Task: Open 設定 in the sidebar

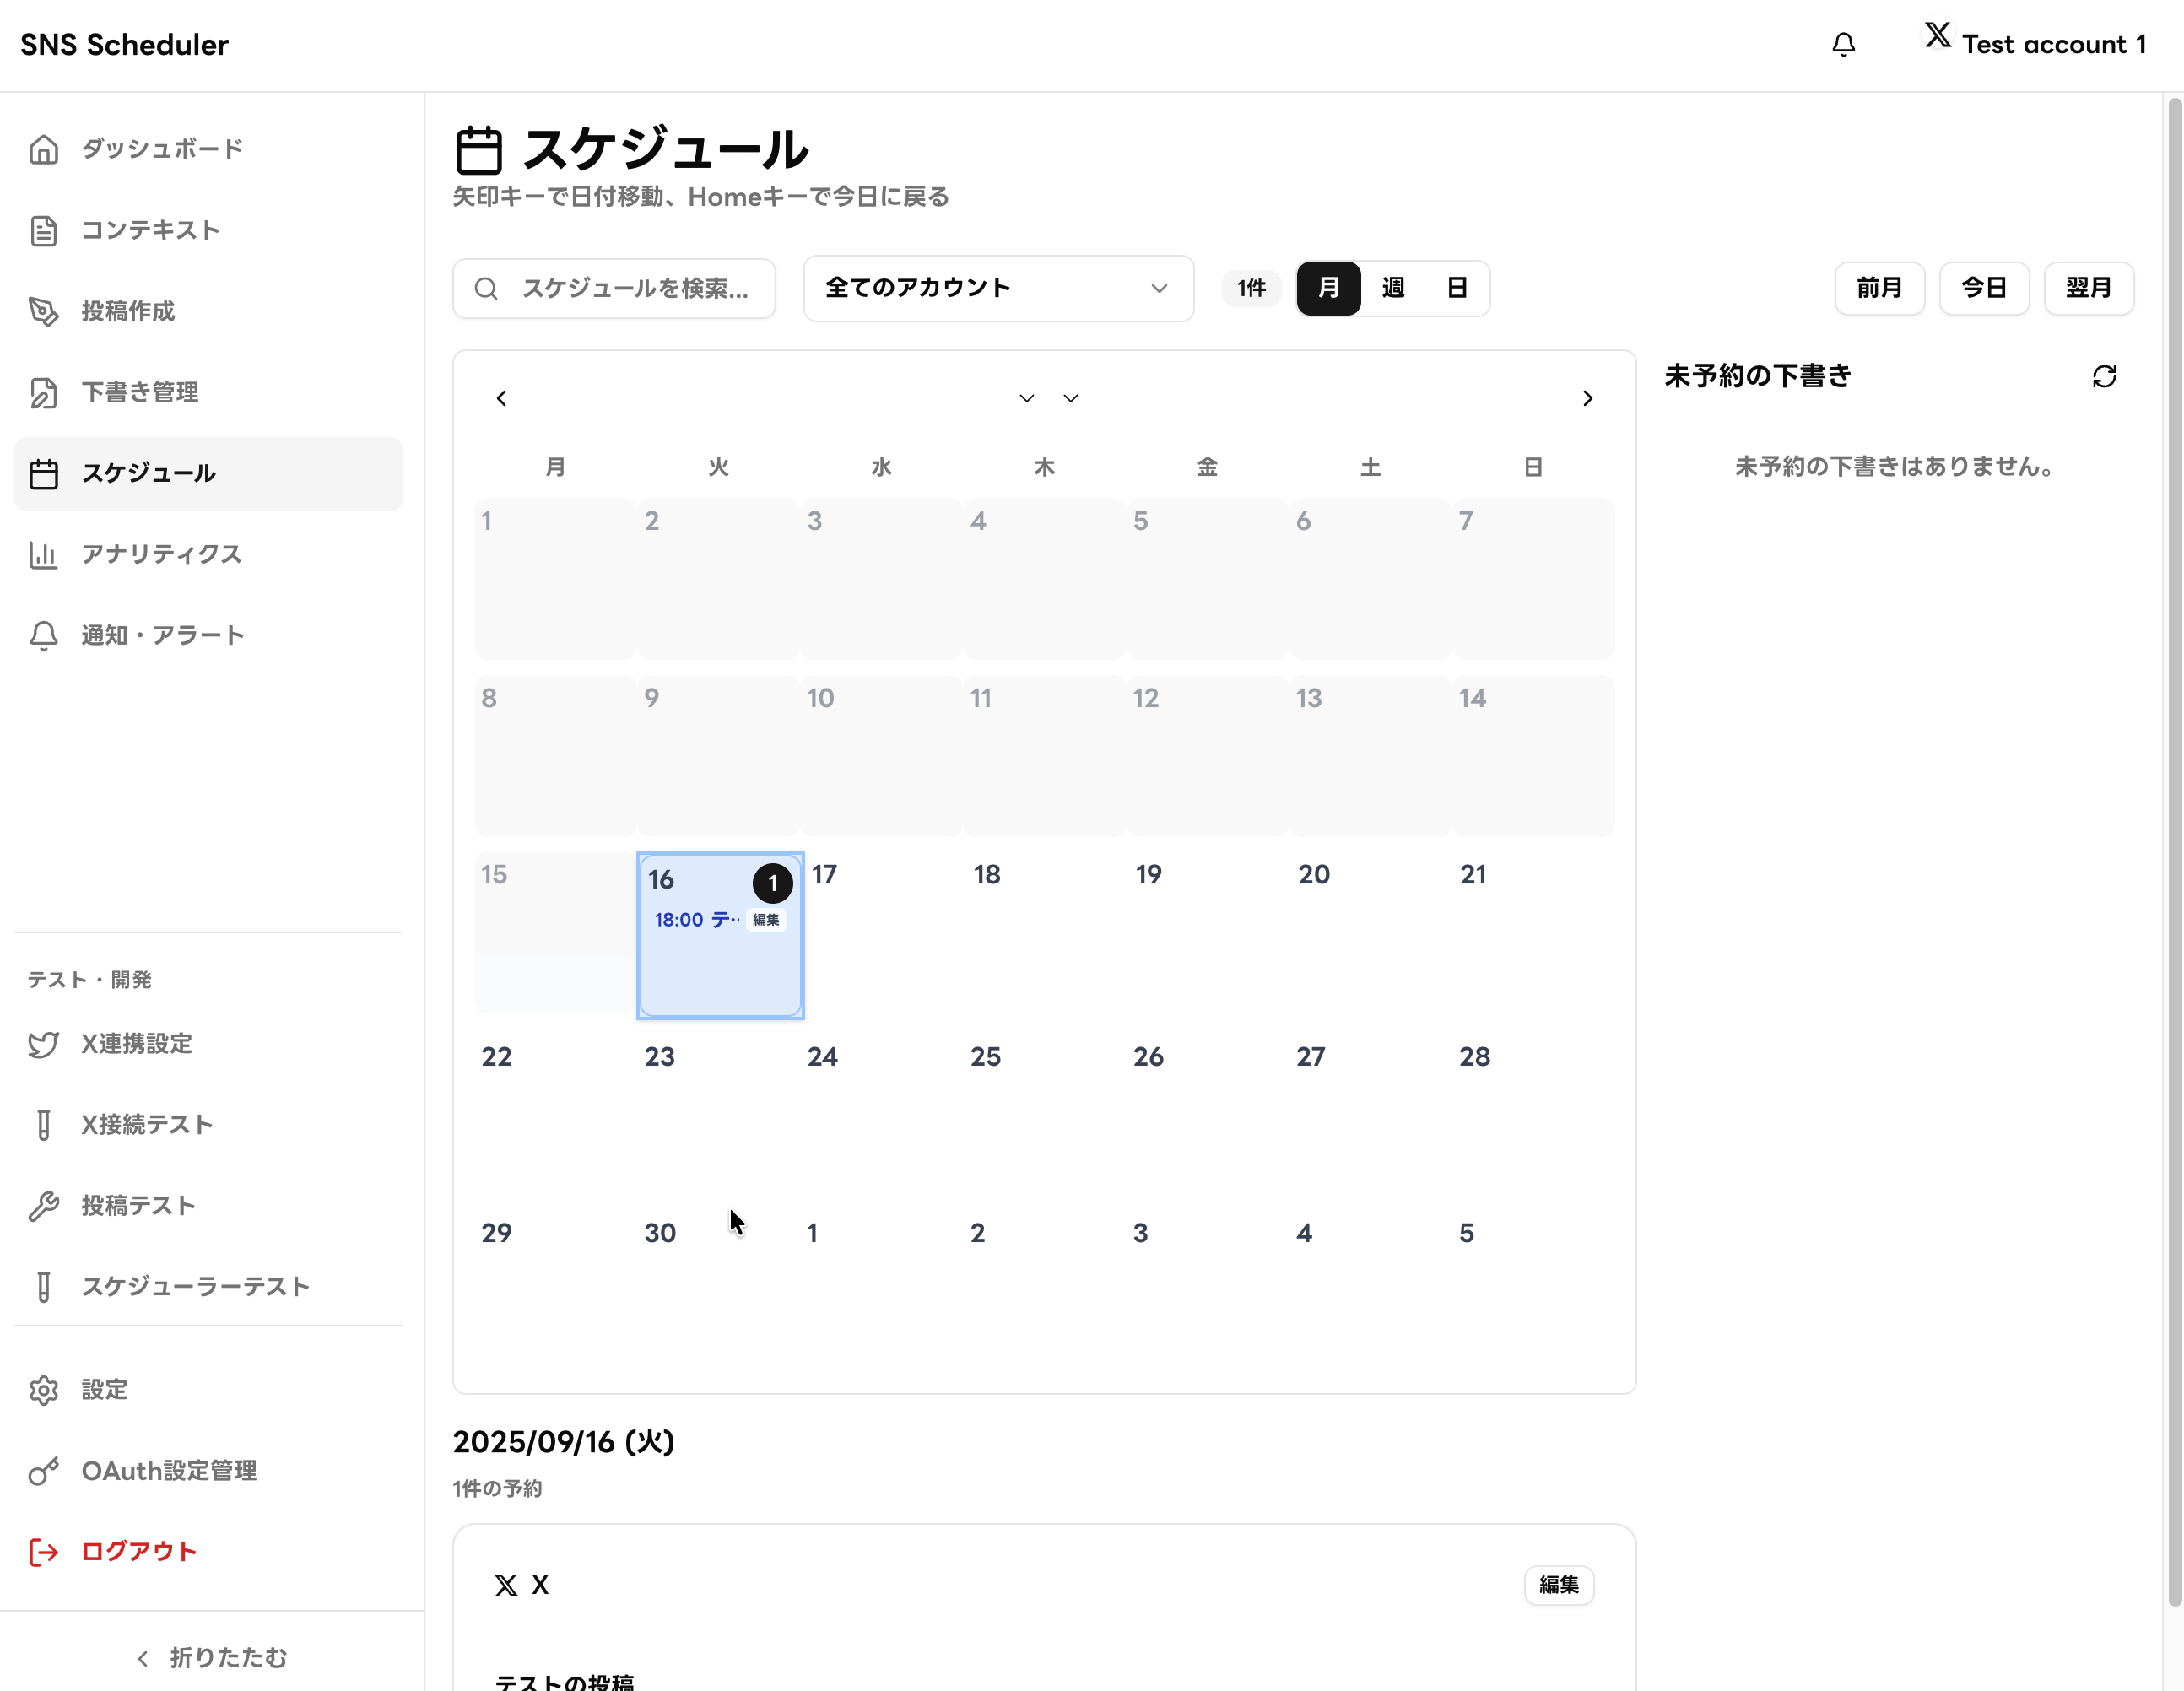Action: [104, 1389]
